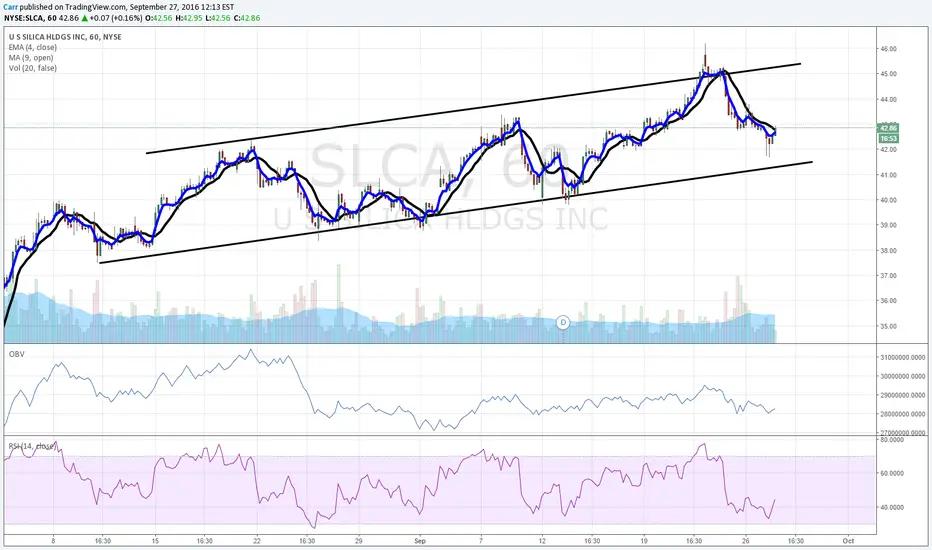Click 41.00 on the price axis
The height and width of the screenshot is (550, 932).
[x=889, y=175]
